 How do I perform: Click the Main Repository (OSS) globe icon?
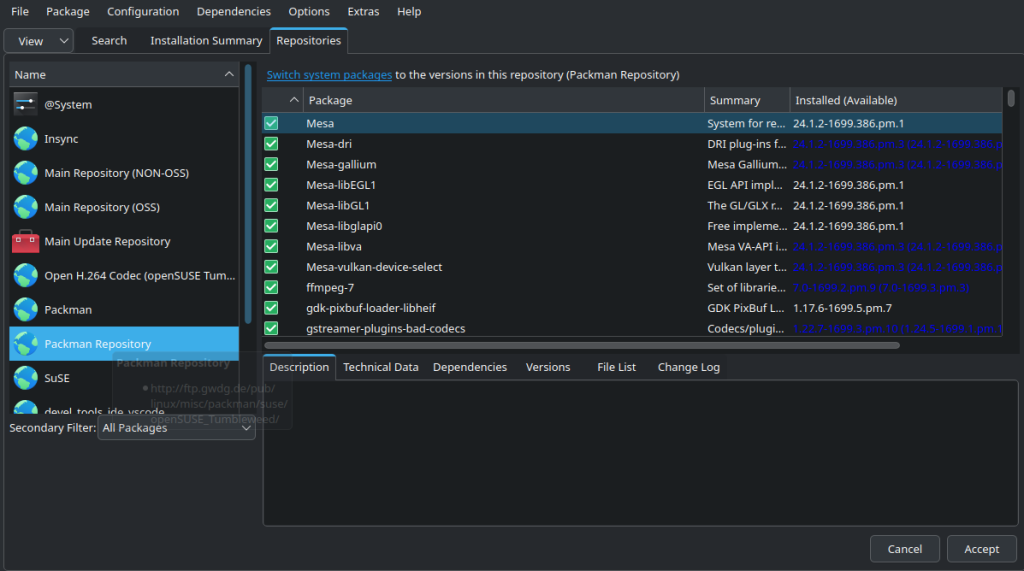25,207
